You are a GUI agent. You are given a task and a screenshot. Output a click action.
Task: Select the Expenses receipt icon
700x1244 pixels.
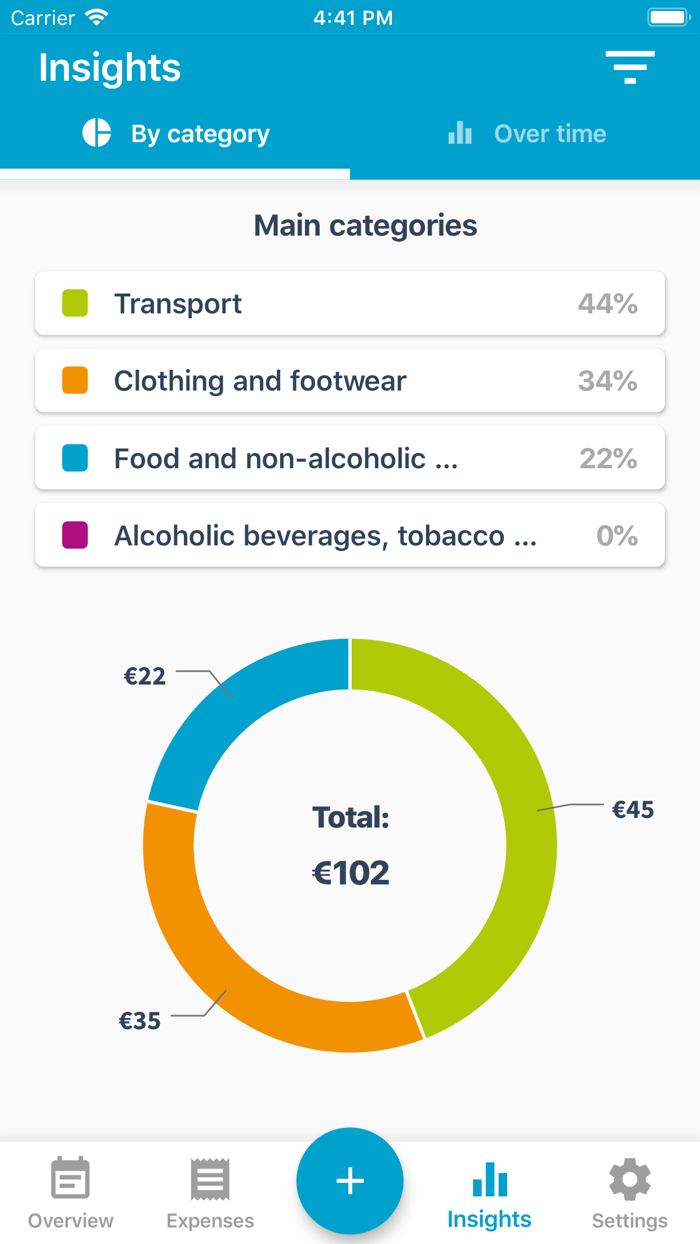click(x=209, y=1179)
